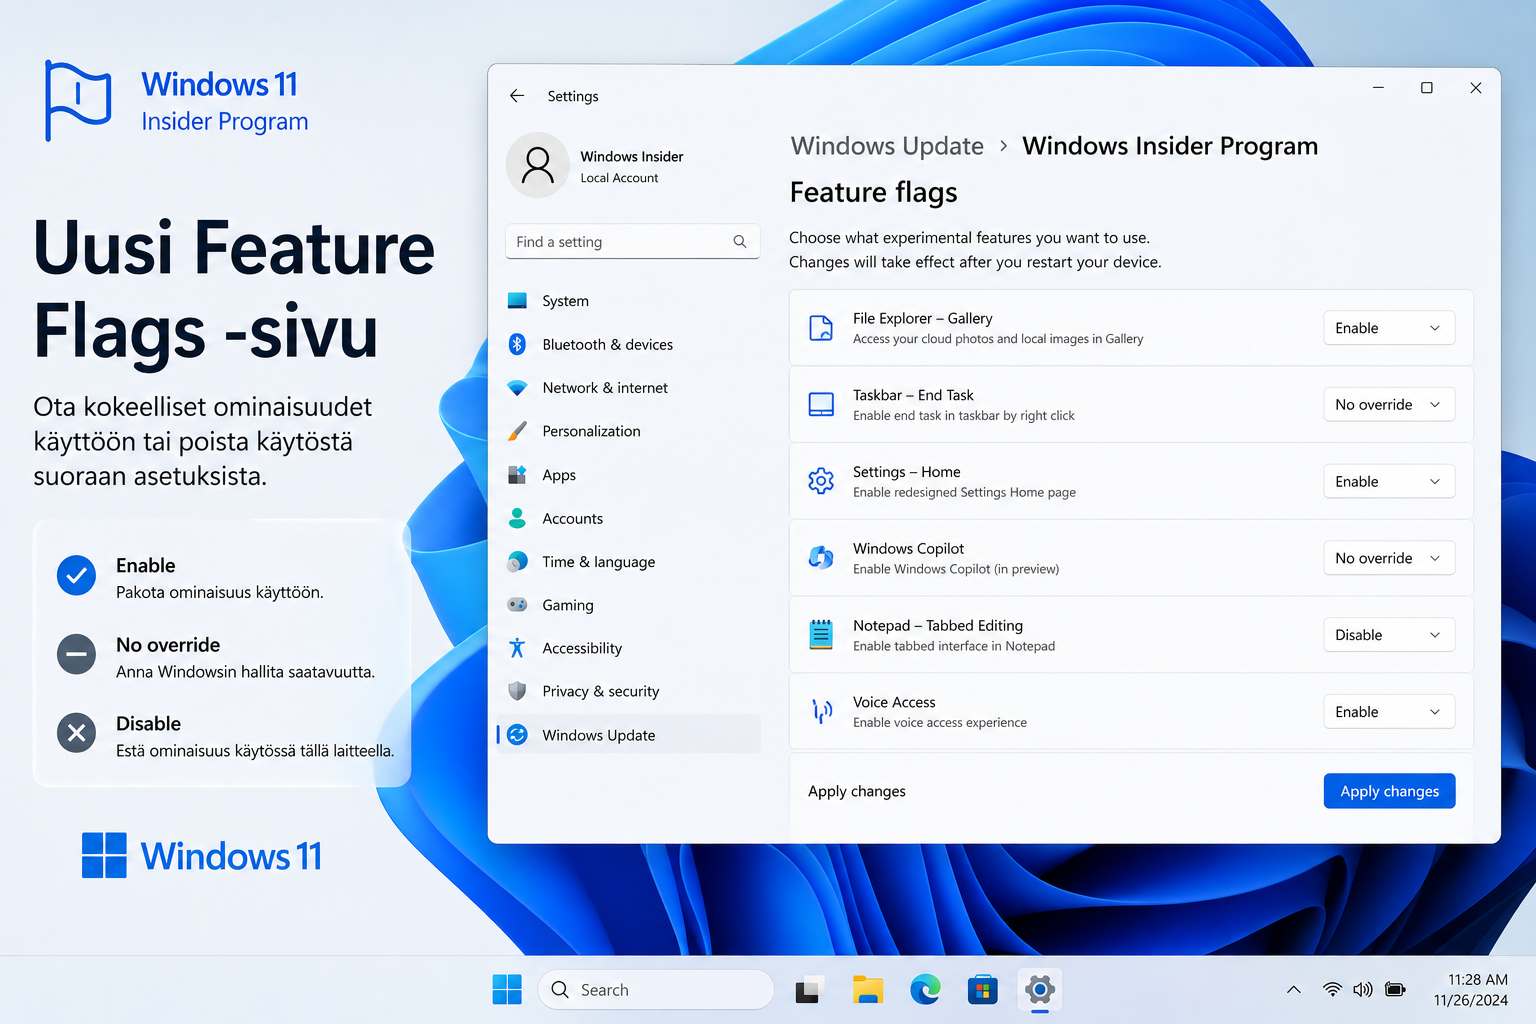
Task: Select Apps in the settings sidebar
Action: (x=629, y=475)
